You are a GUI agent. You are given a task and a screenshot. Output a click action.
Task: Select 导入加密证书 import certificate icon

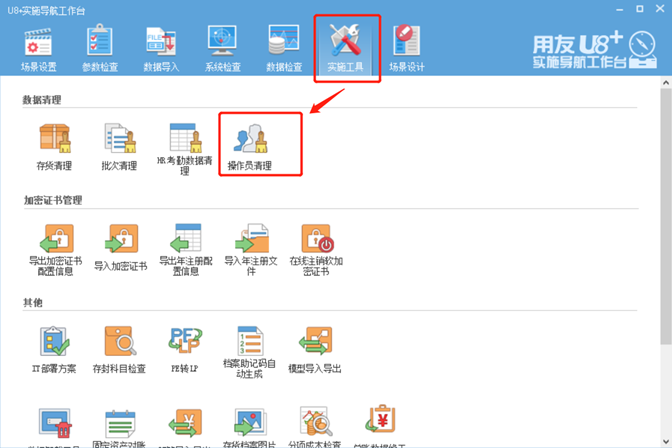point(120,242)
